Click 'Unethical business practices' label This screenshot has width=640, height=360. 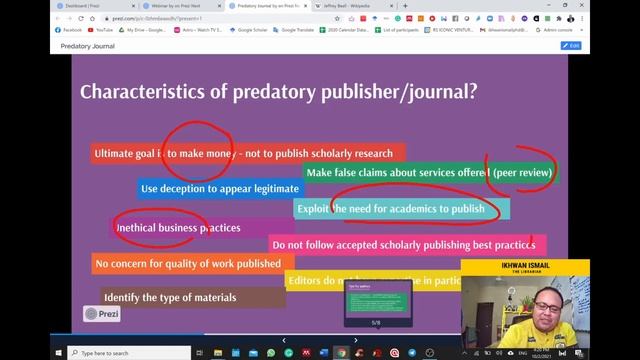pos(202,228)
